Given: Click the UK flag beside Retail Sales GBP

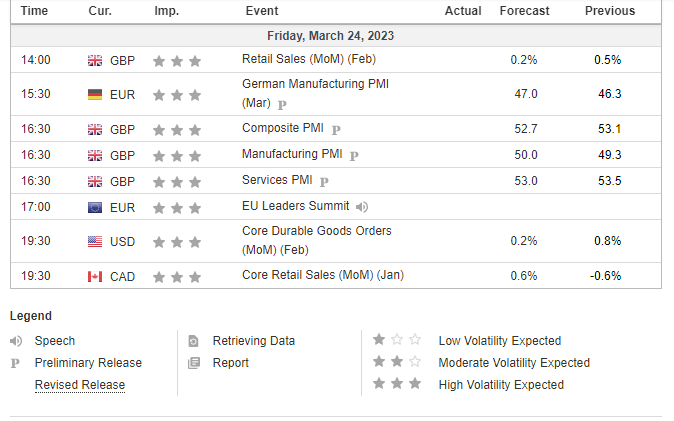Looking at the screenshot, I should [95, 61].
